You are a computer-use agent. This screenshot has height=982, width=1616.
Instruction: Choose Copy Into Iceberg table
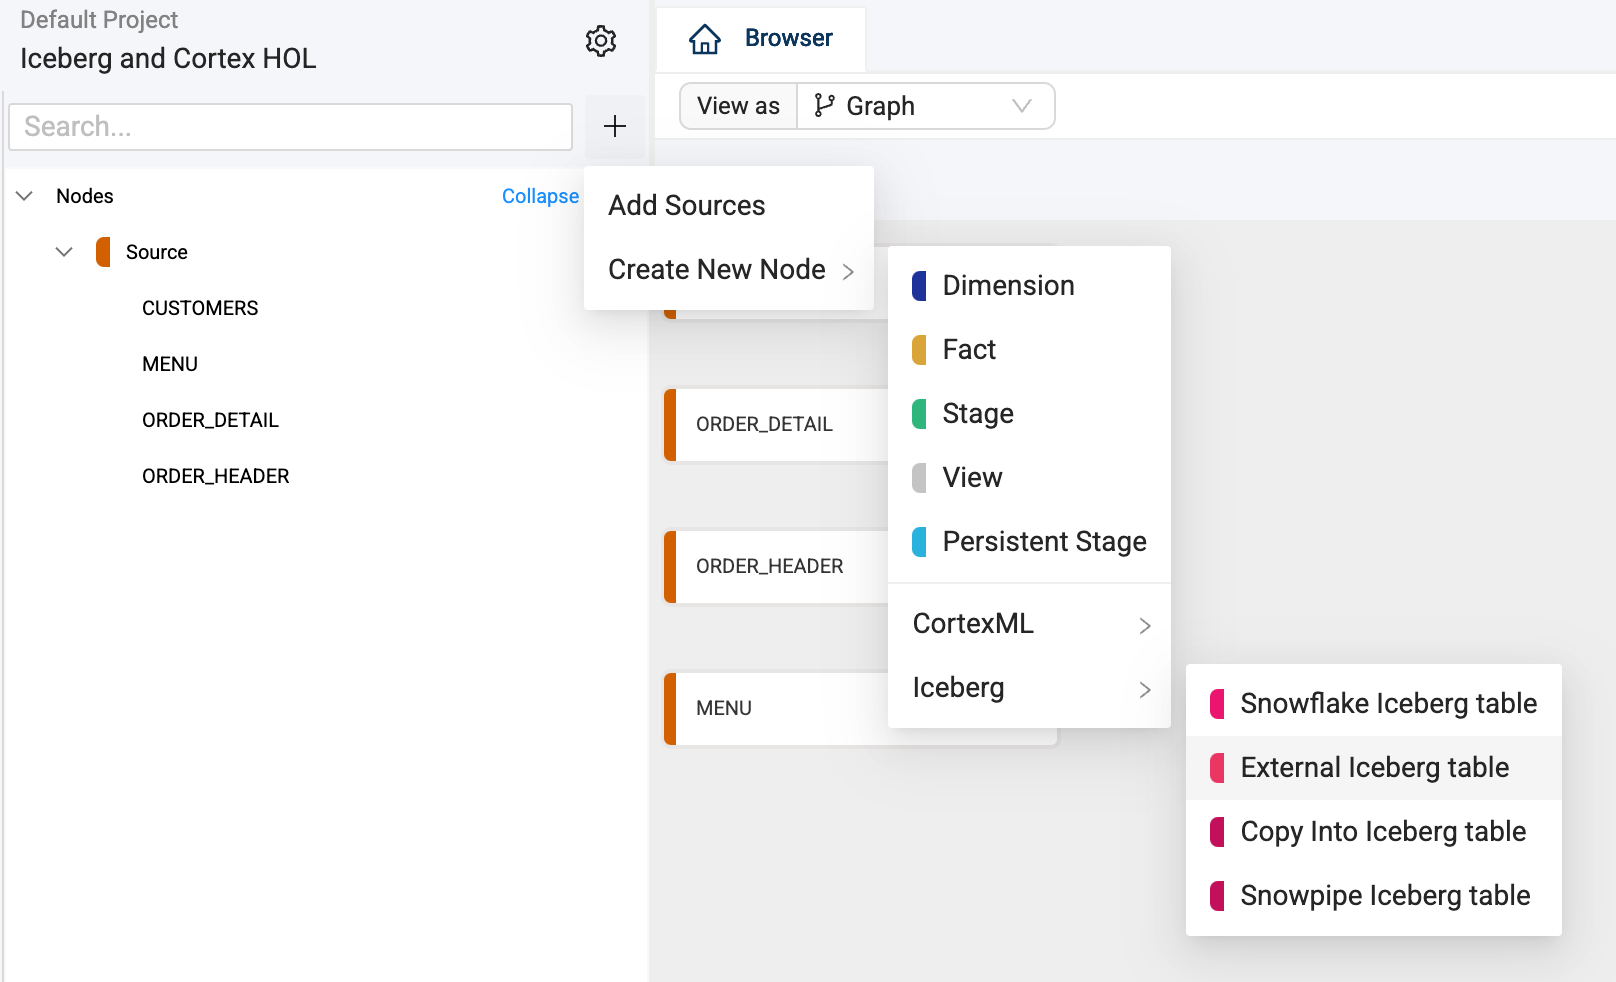[x=1374, y=832]
